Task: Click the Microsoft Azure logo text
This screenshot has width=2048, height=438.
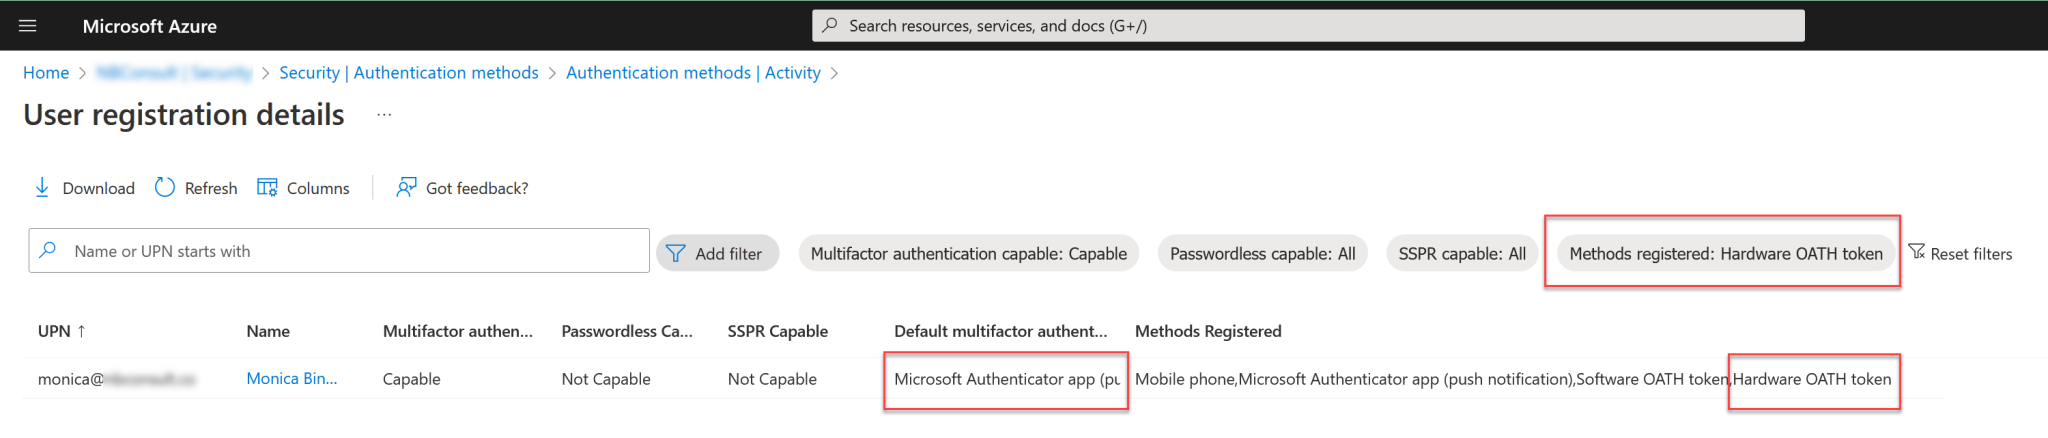Action: point(150,26)
